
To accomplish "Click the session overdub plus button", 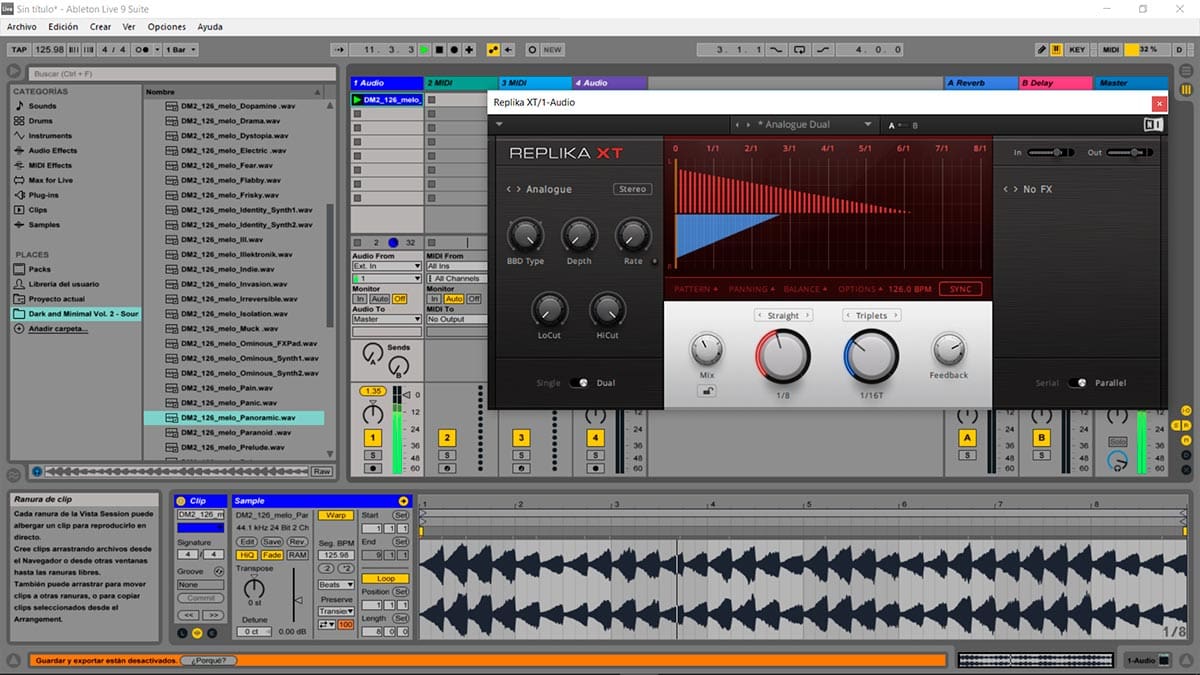I will tap(469, 49).
